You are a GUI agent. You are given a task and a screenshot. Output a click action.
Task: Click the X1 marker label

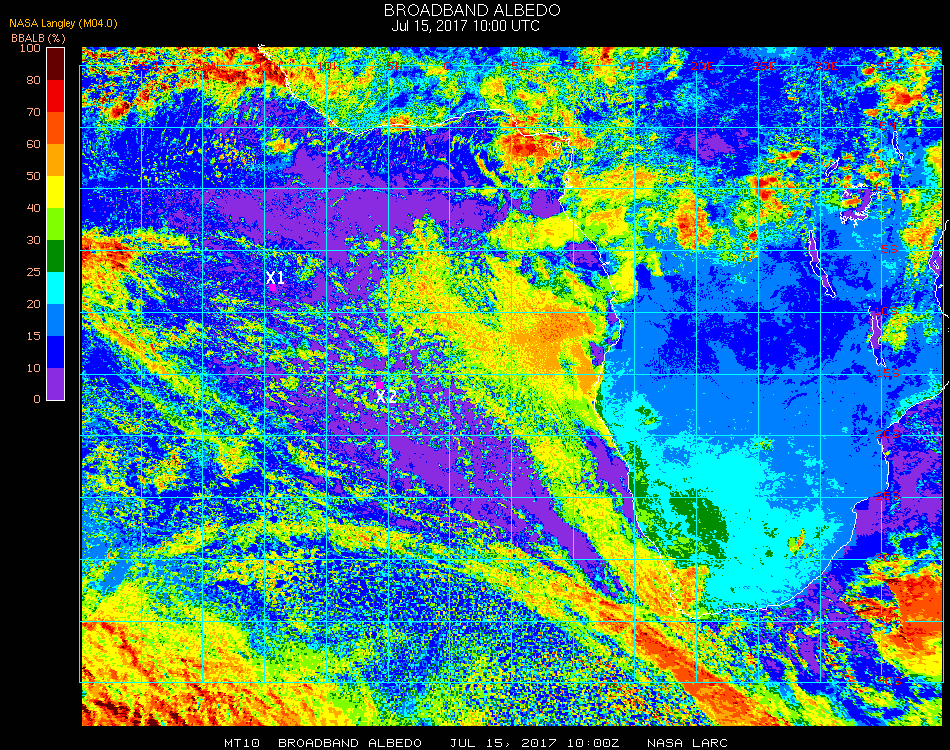[275, 277]
